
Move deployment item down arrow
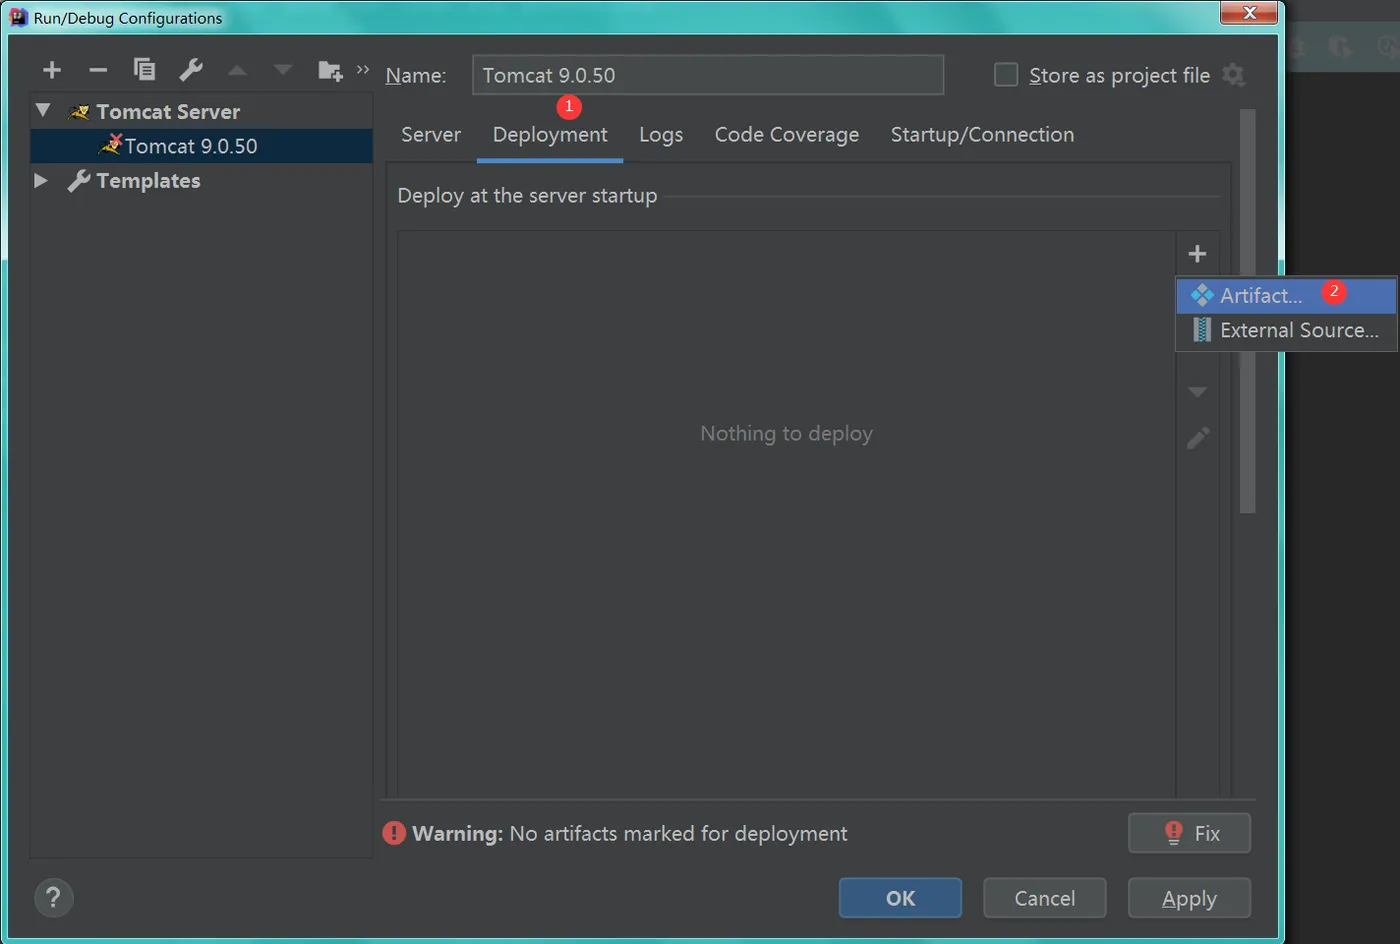(x=1197, y=392)
